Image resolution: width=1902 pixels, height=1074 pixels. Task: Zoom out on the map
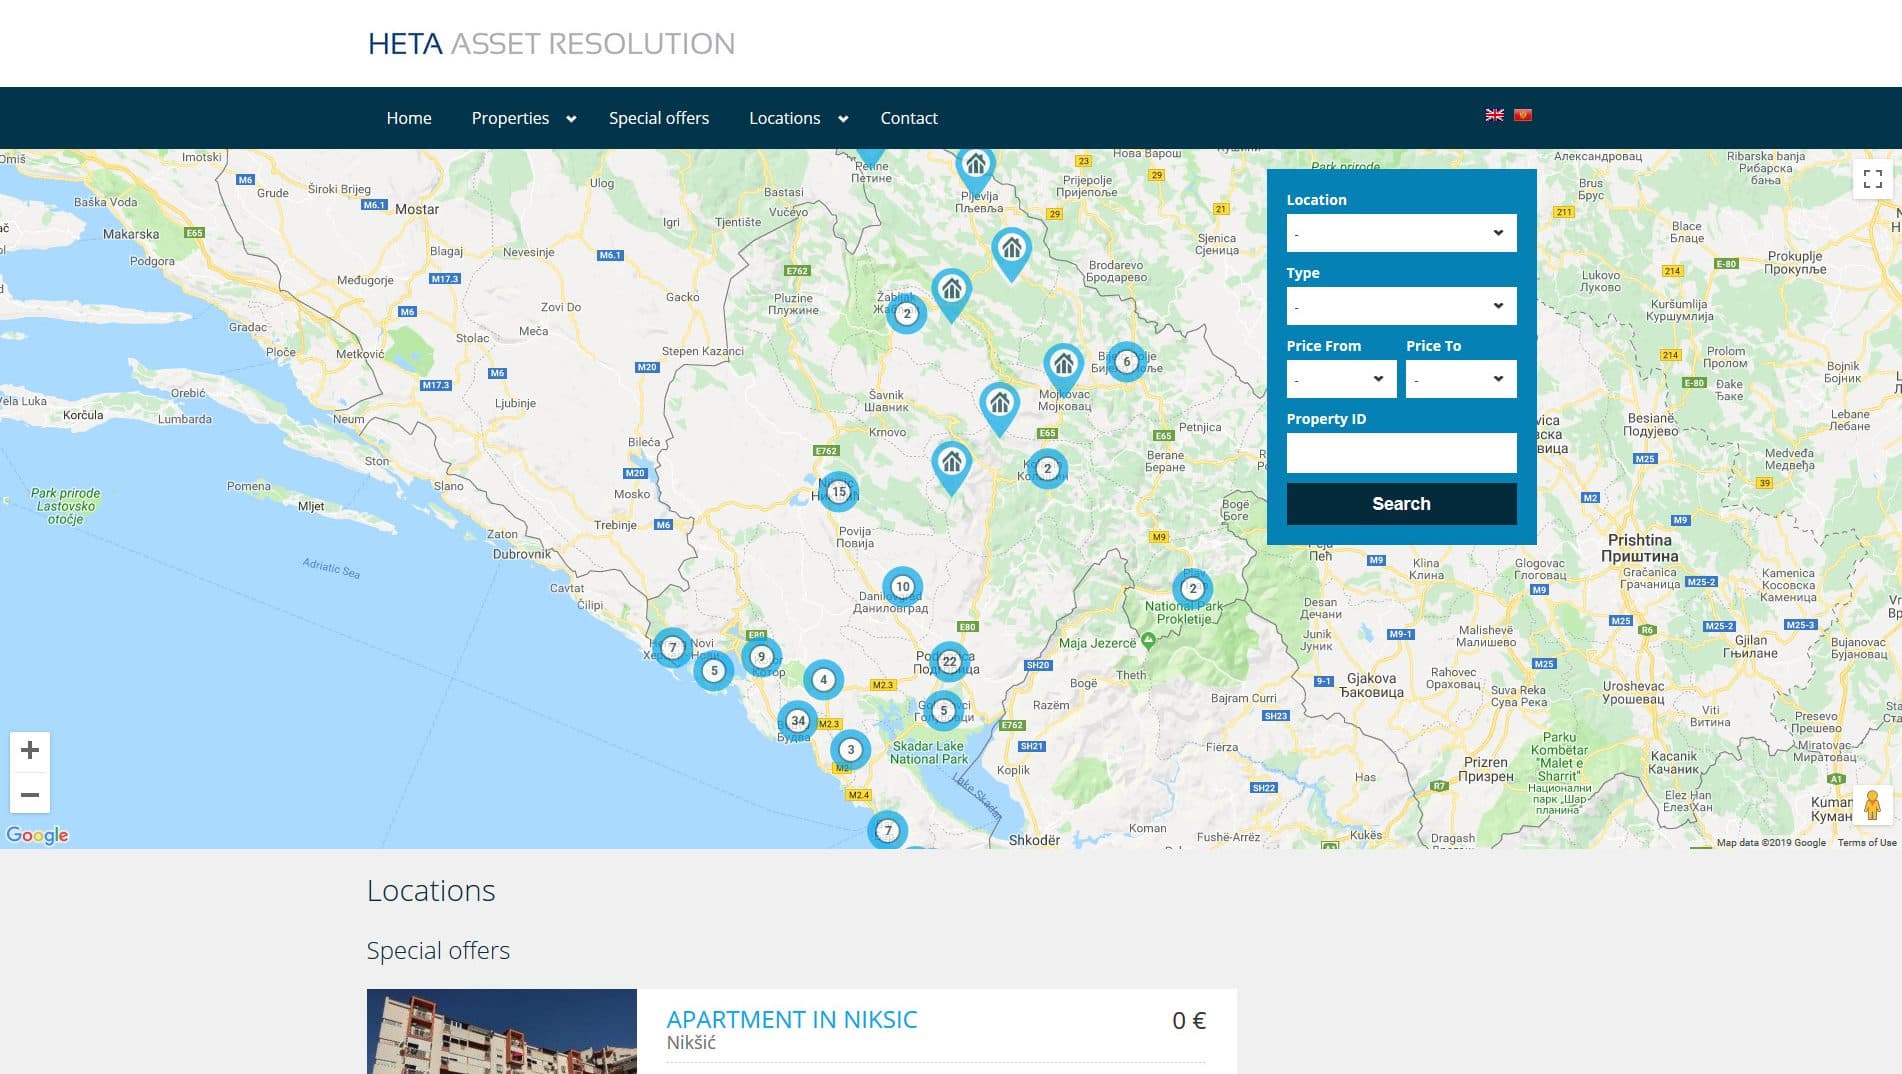tap(30, 795)
